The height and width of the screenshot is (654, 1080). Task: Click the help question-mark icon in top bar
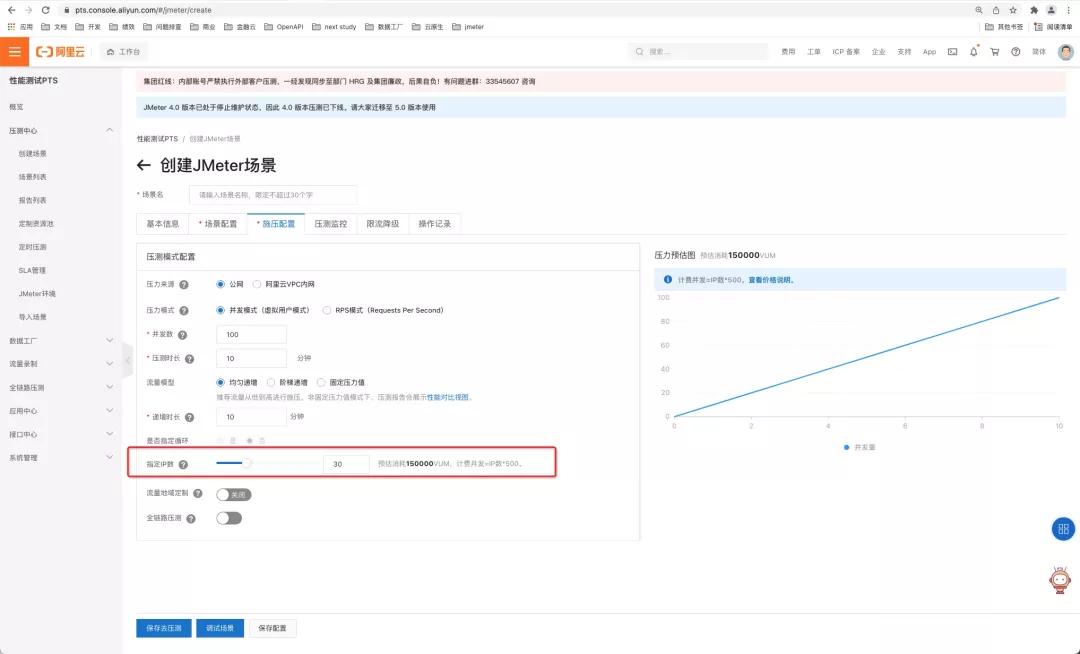[x=1017, y=52]
